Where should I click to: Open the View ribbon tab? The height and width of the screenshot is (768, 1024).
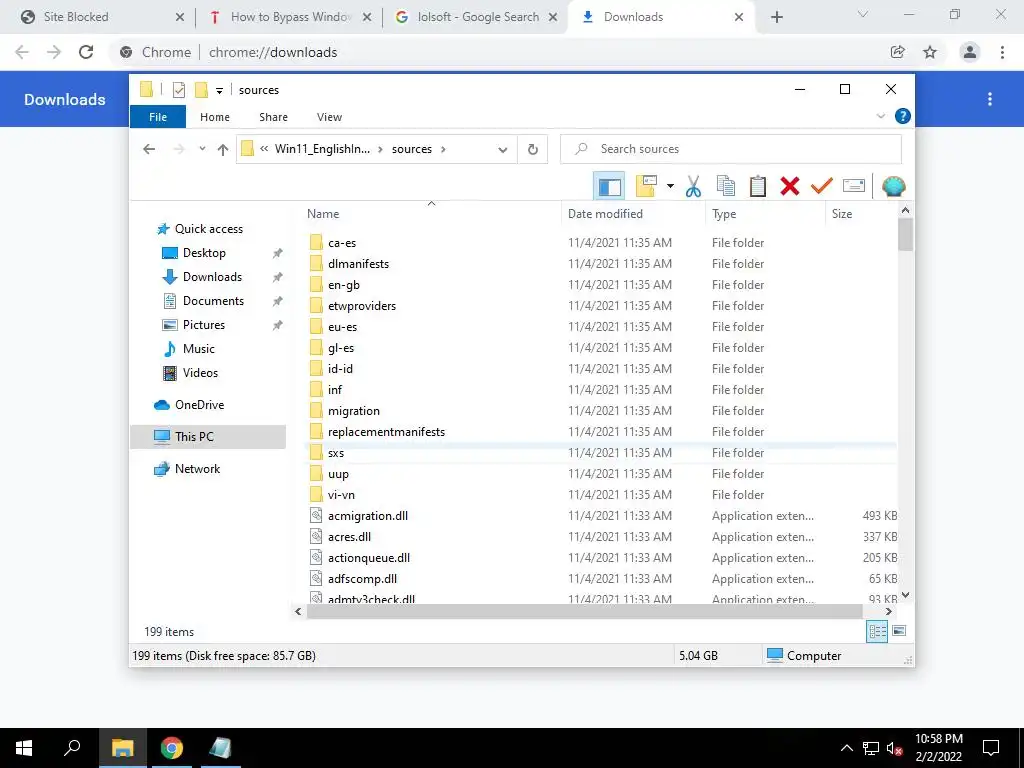[329, 117]
